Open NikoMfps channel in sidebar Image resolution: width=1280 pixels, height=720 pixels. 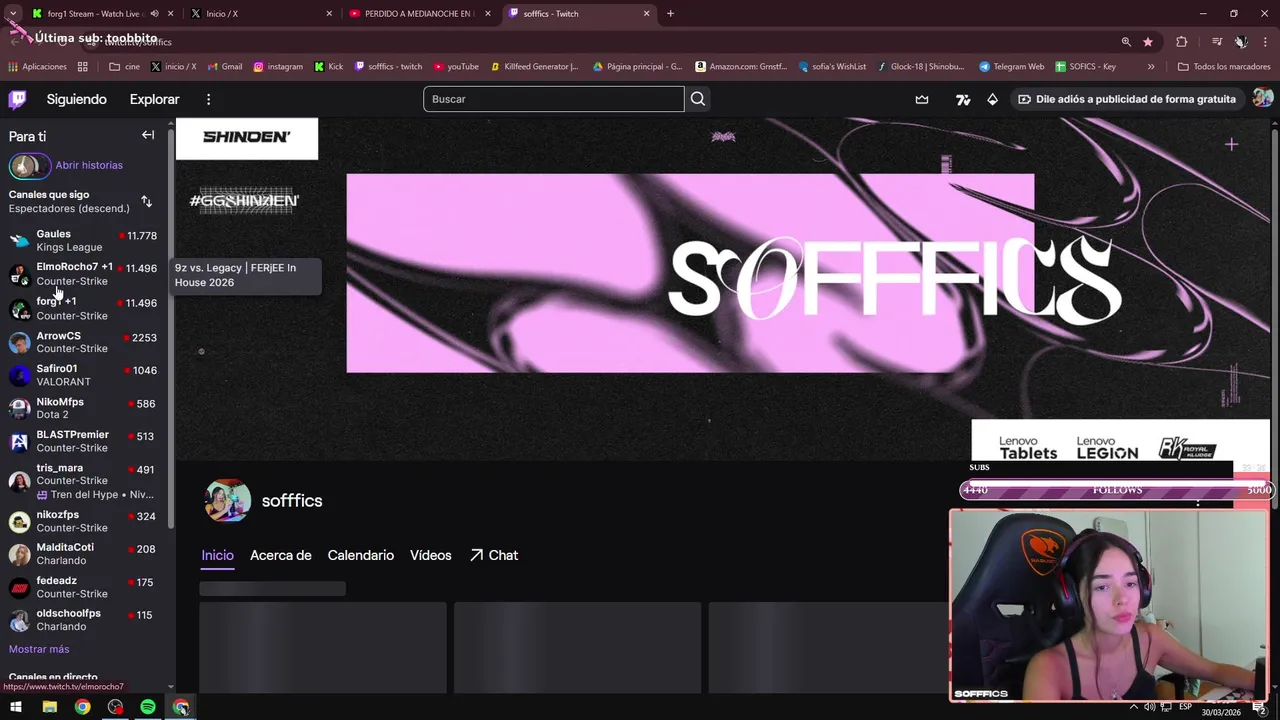tap(83, 408)
